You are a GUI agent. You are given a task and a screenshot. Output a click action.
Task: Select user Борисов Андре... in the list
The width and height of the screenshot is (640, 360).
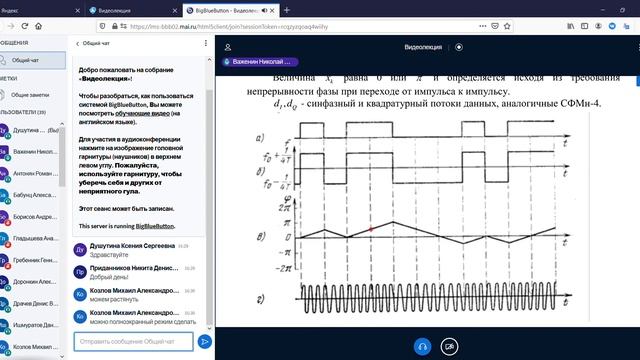[29, 216]
